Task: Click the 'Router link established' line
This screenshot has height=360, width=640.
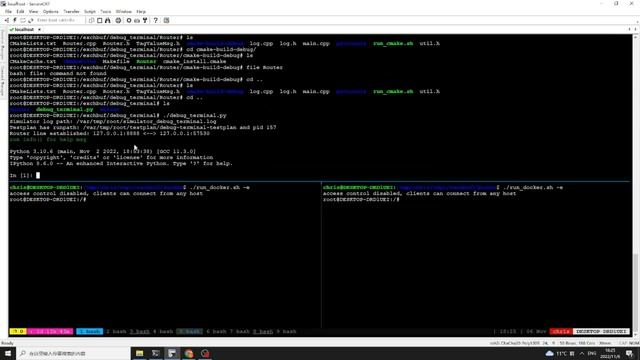Action: click(110, 133)
